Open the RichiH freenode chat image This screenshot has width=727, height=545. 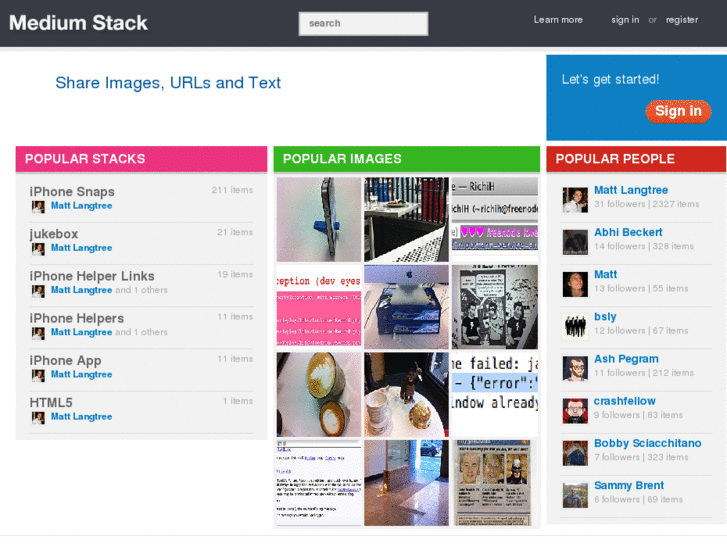494,219
